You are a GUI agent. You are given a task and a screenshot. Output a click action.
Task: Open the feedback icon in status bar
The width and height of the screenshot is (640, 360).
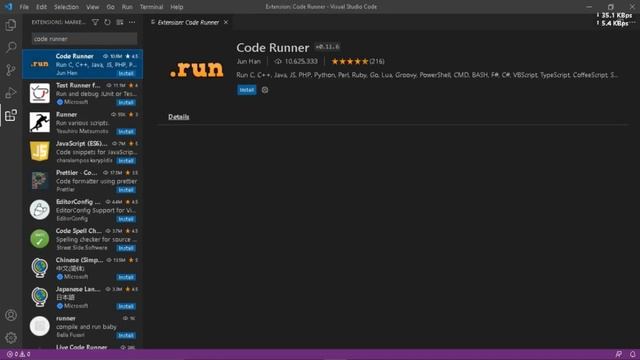point(619,354)
